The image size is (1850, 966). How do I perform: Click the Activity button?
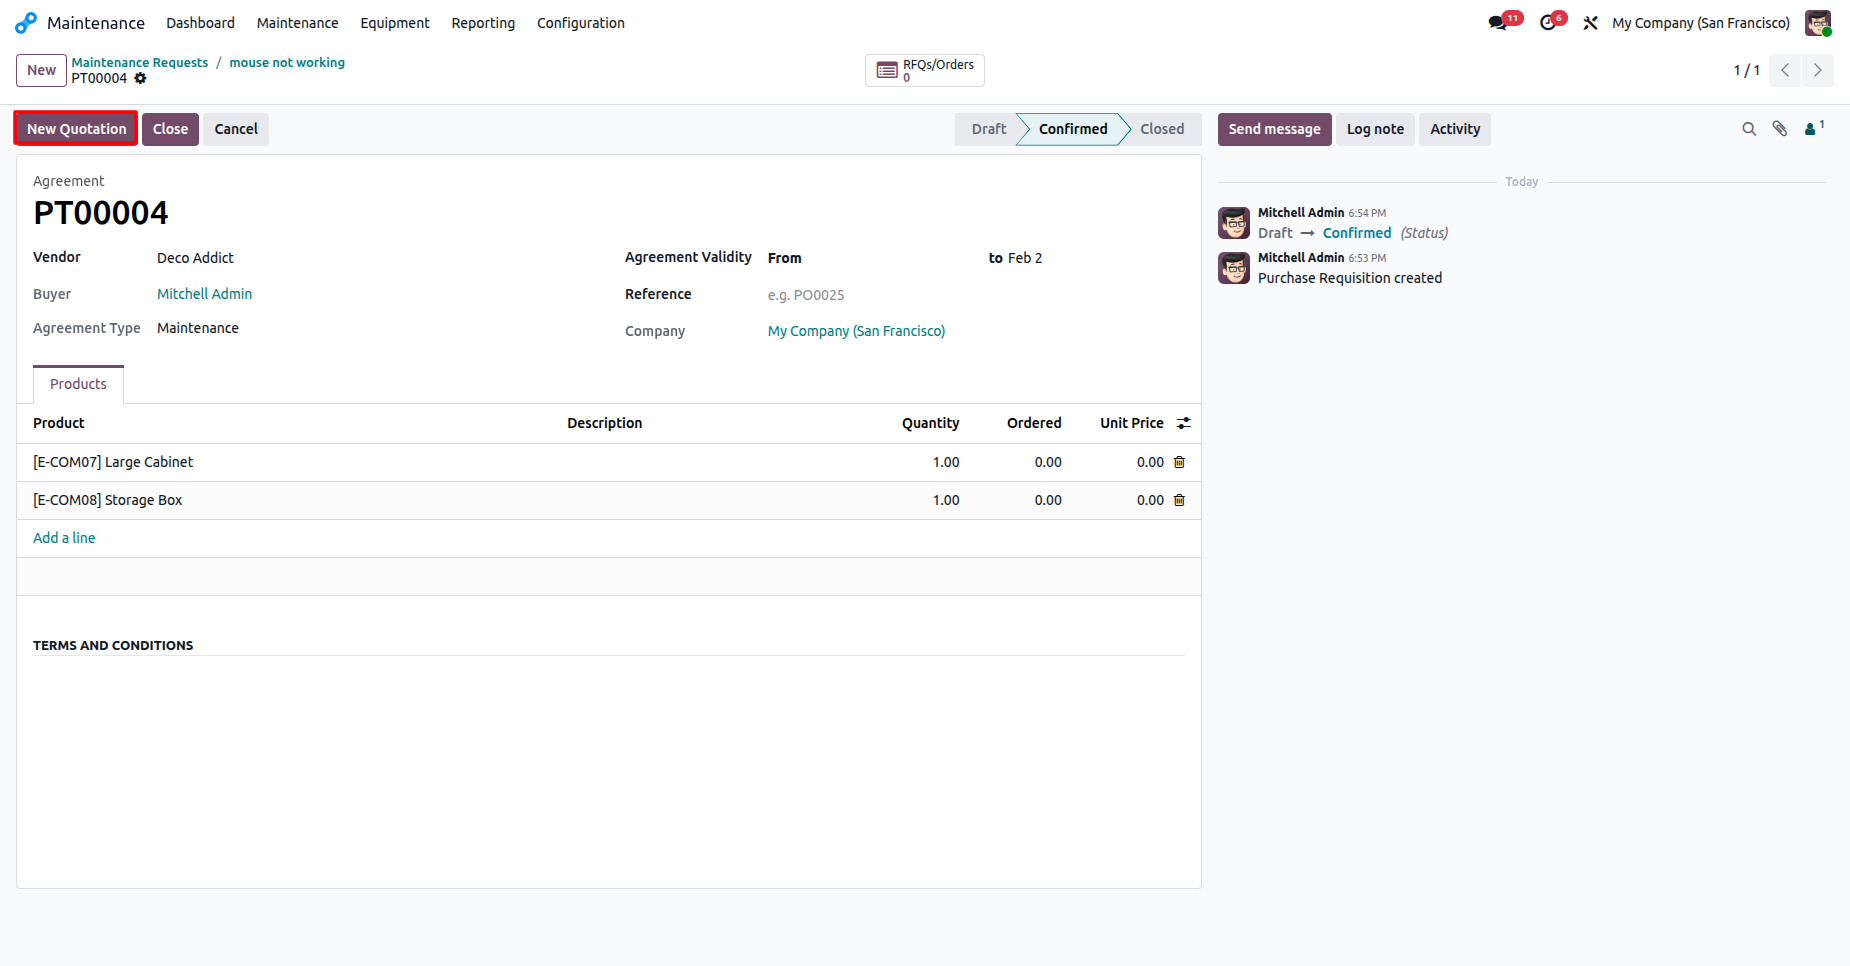click(x=1455, y=129)
